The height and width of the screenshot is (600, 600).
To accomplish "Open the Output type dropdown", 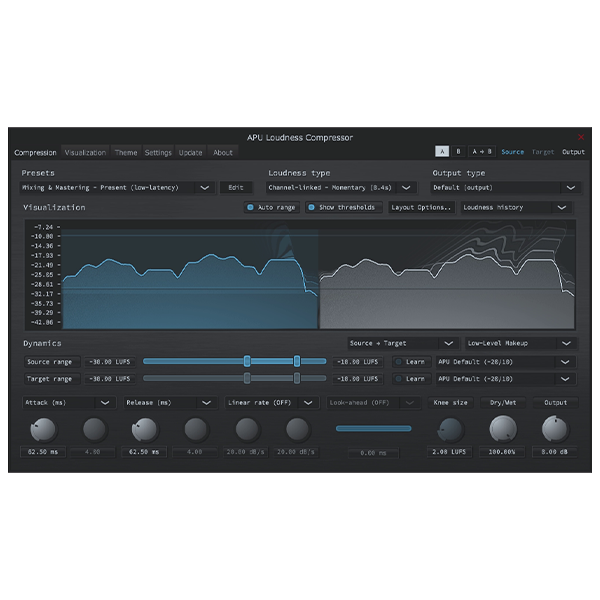I will click(x=505, y=188).
